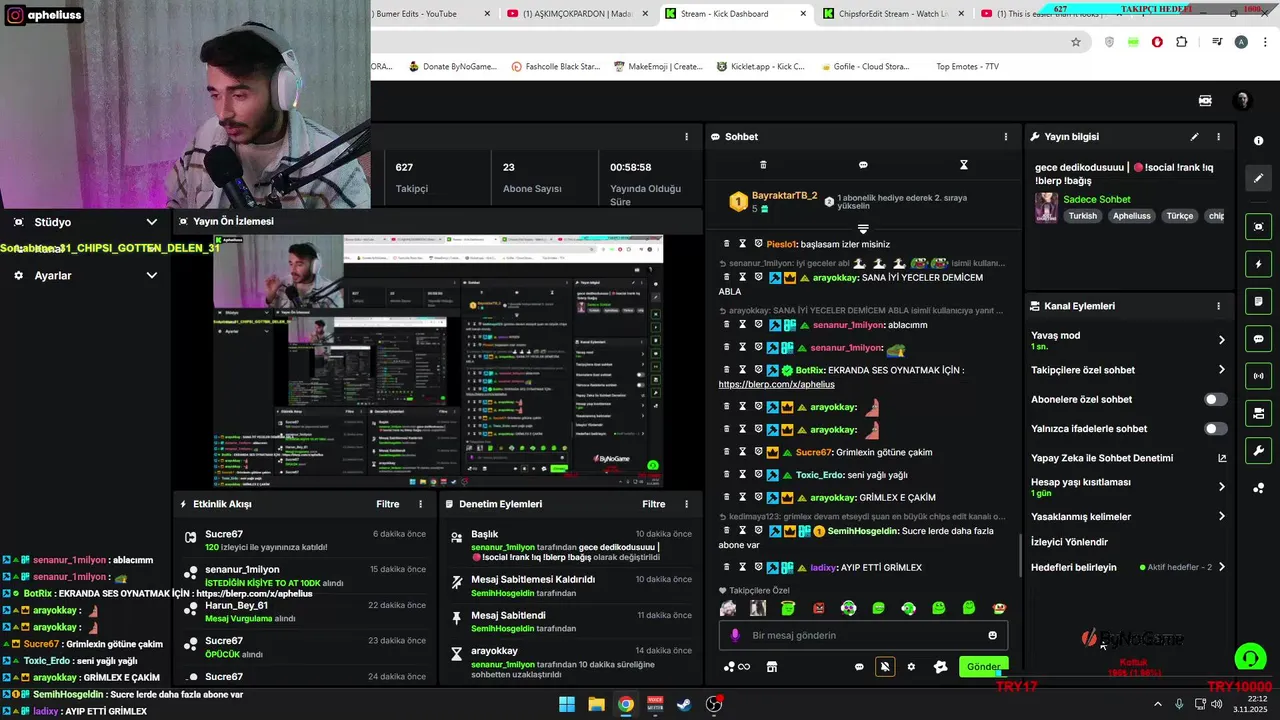Image resolution: width=1280 pixels, height=720 pixels.
Task: Timeout ladixy with hourglass icon
Action: tap(742, 567)
